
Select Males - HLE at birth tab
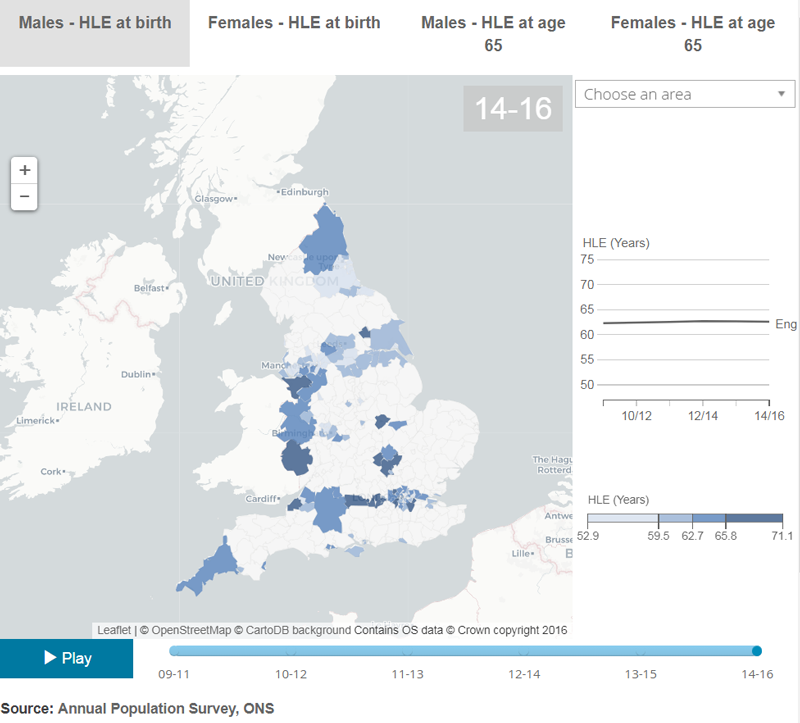(95, 23)
